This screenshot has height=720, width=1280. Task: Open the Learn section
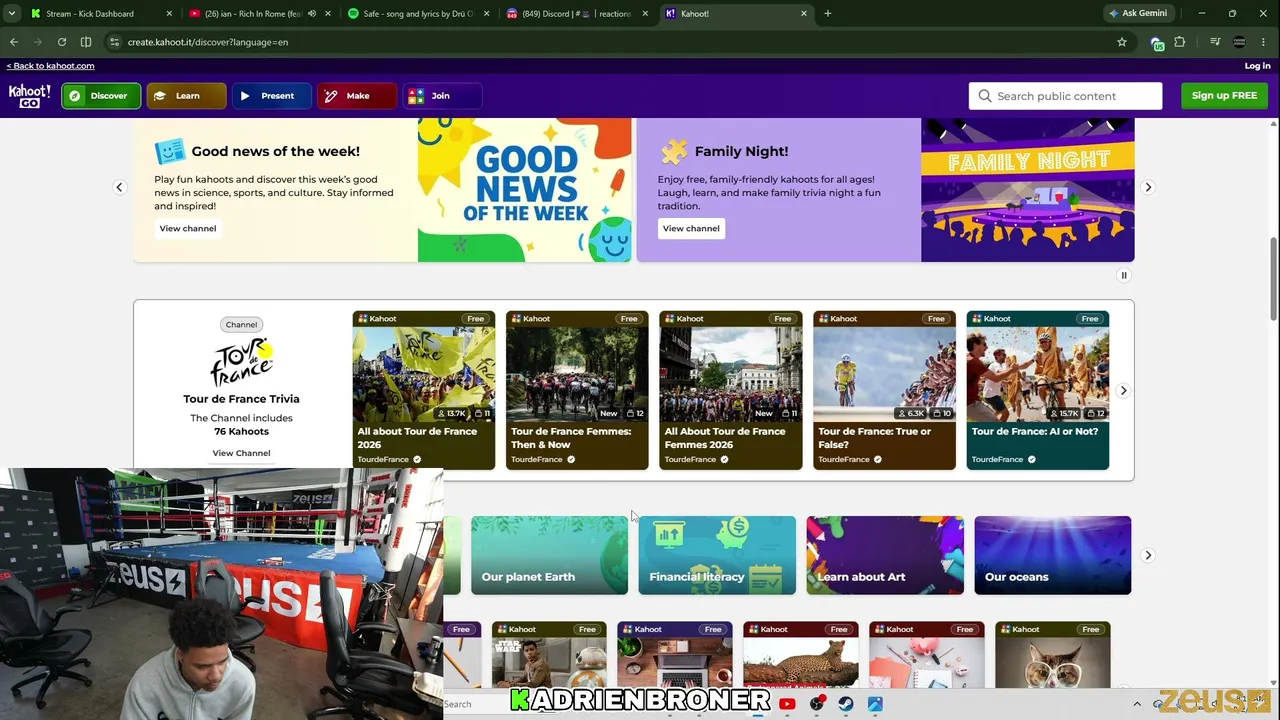[x=187, y=96]
